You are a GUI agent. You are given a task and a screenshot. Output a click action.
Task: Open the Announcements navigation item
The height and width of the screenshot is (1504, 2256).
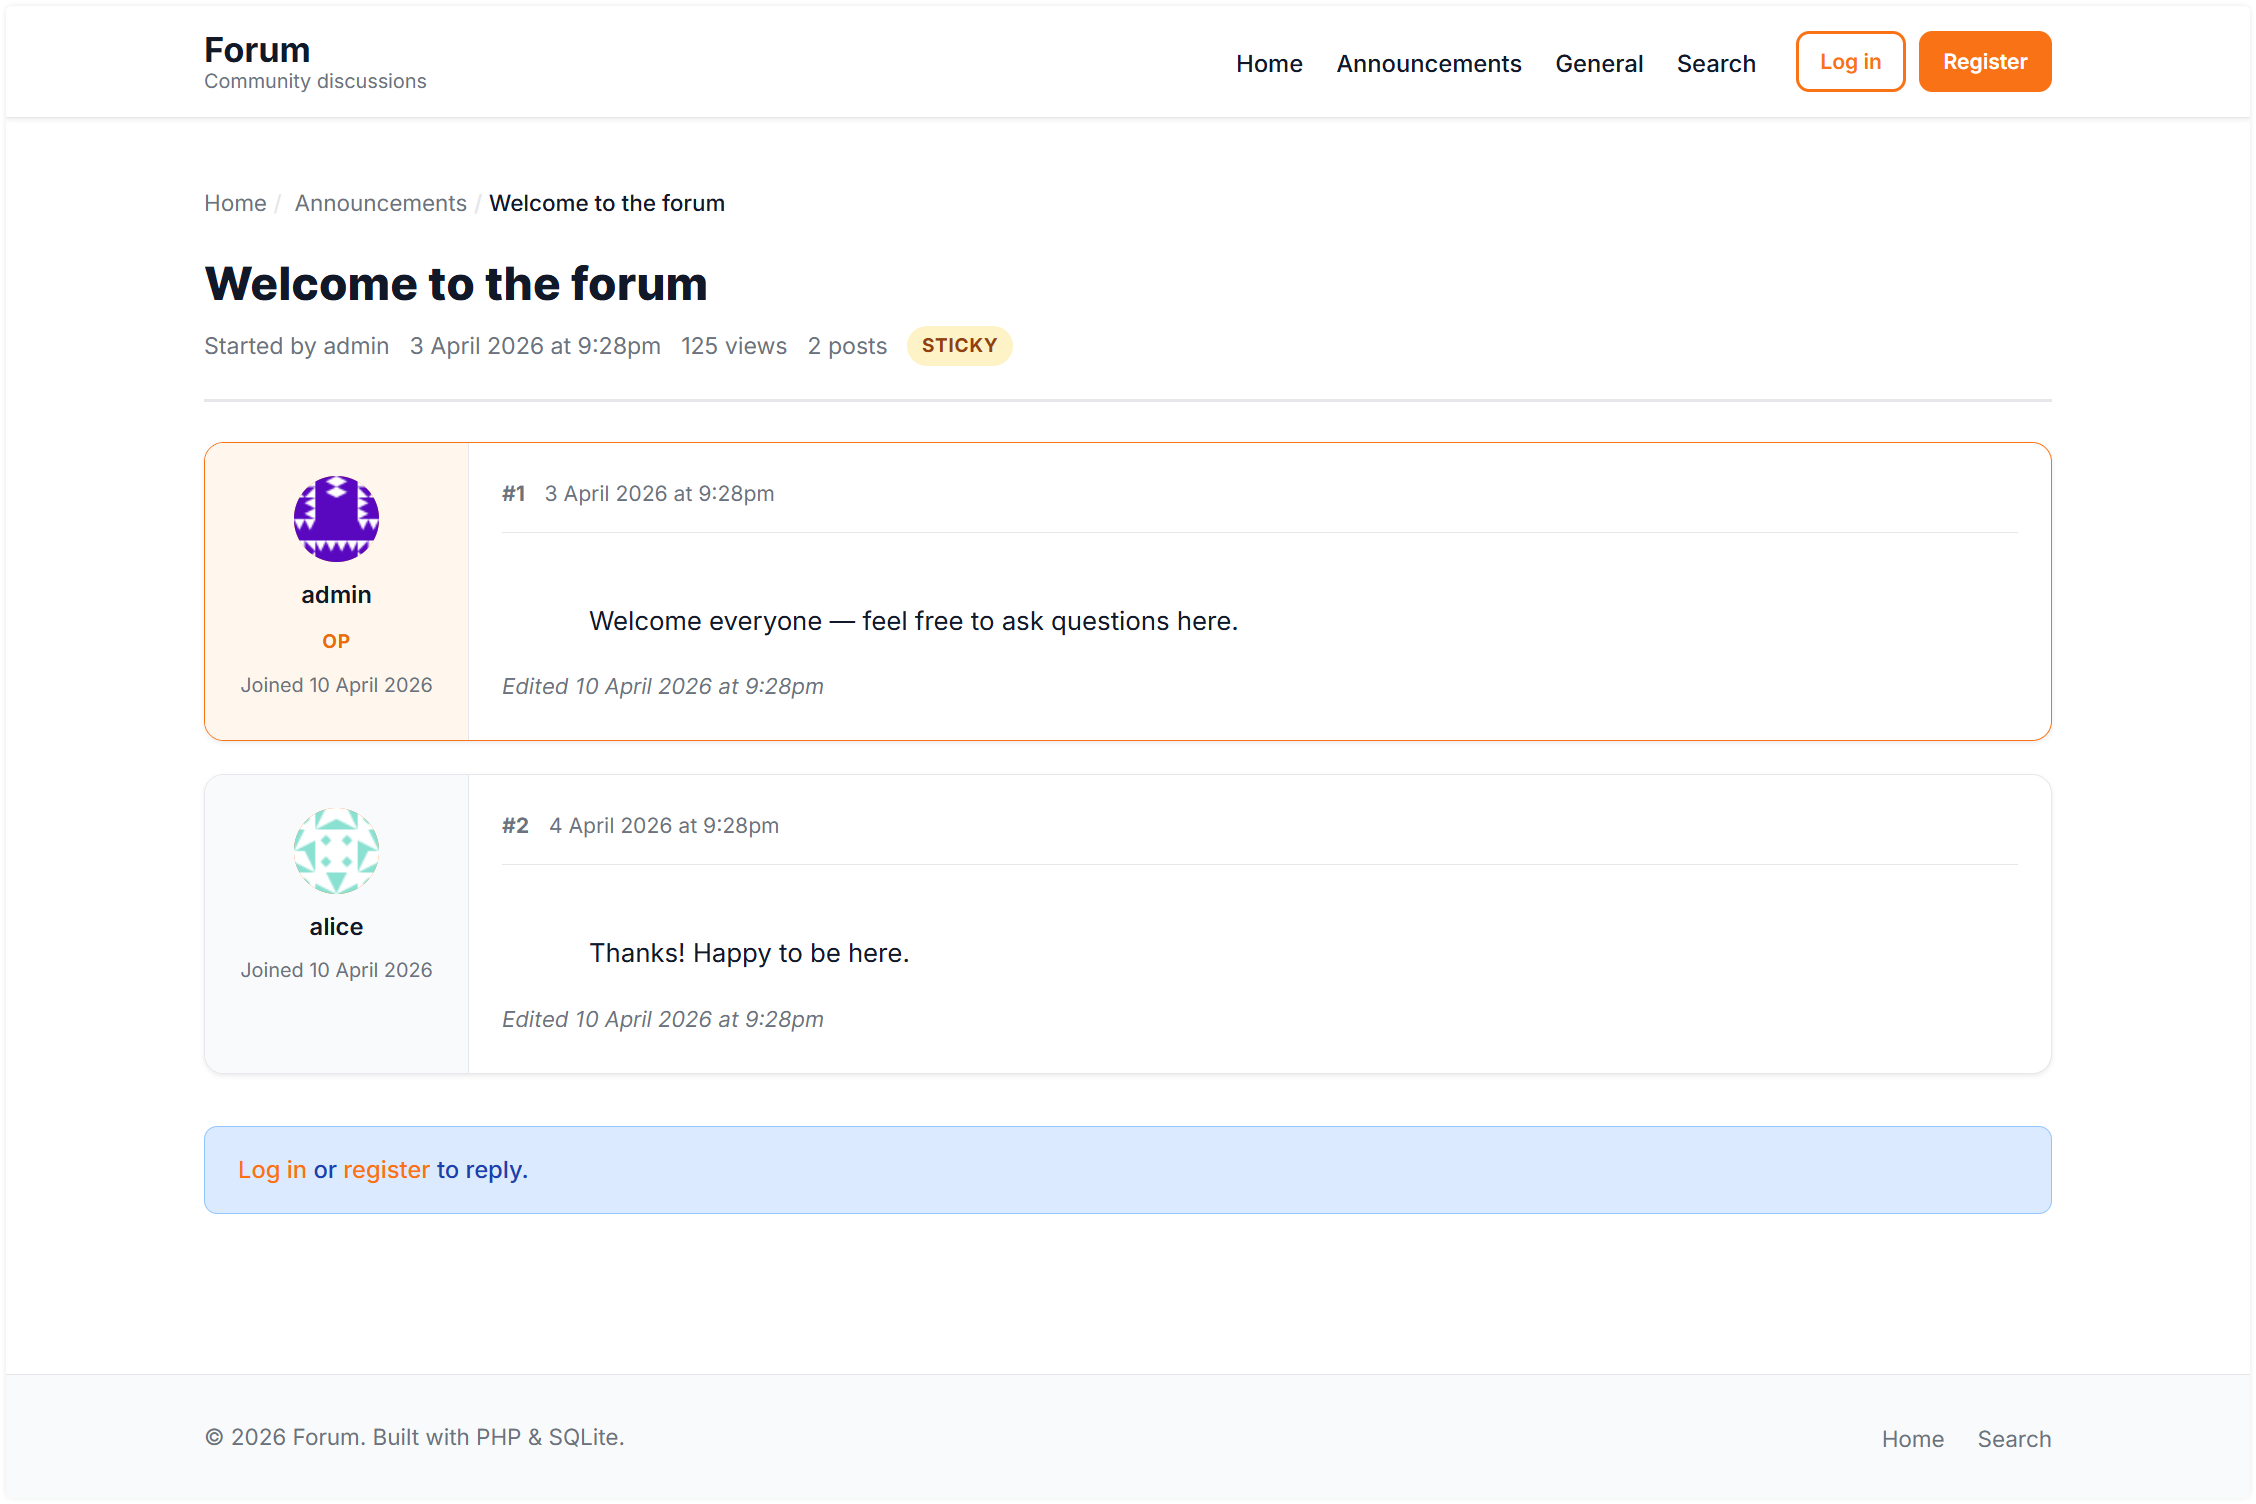(1428, 63)
